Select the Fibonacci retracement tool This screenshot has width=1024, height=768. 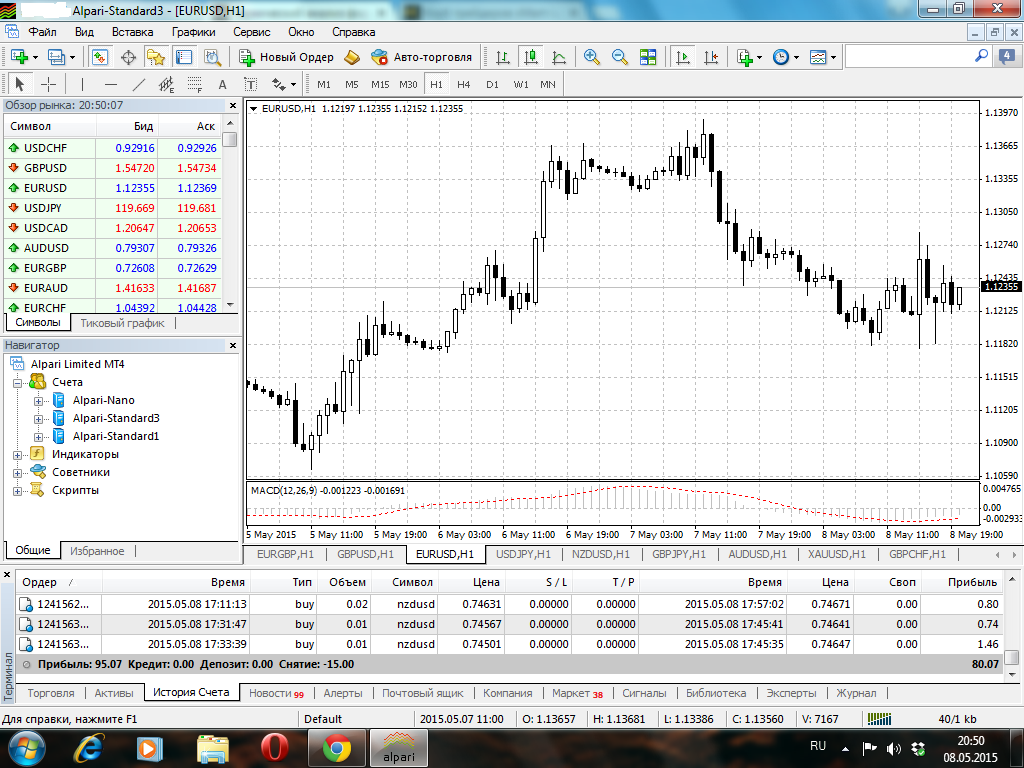pyautogui.click(x=195, y=84)
